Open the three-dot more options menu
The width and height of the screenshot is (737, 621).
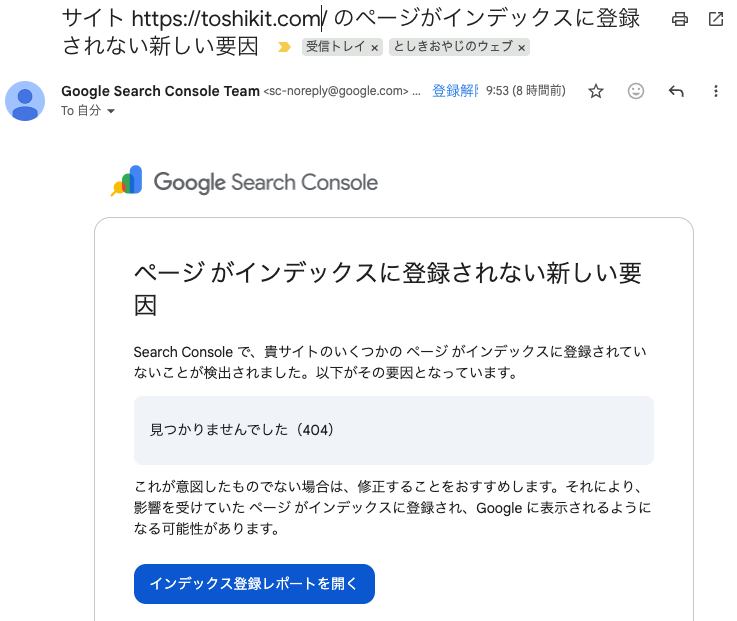715,91
